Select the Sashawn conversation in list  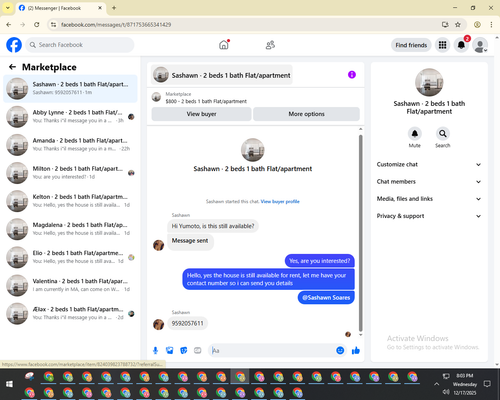pyautogui.click(x=70, y=88)
